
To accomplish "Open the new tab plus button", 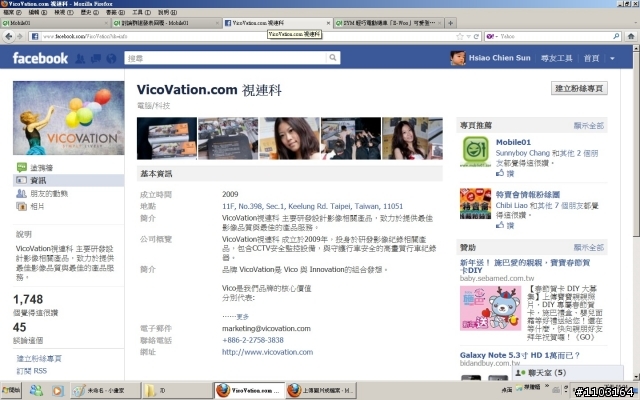I will pos(450,23).
